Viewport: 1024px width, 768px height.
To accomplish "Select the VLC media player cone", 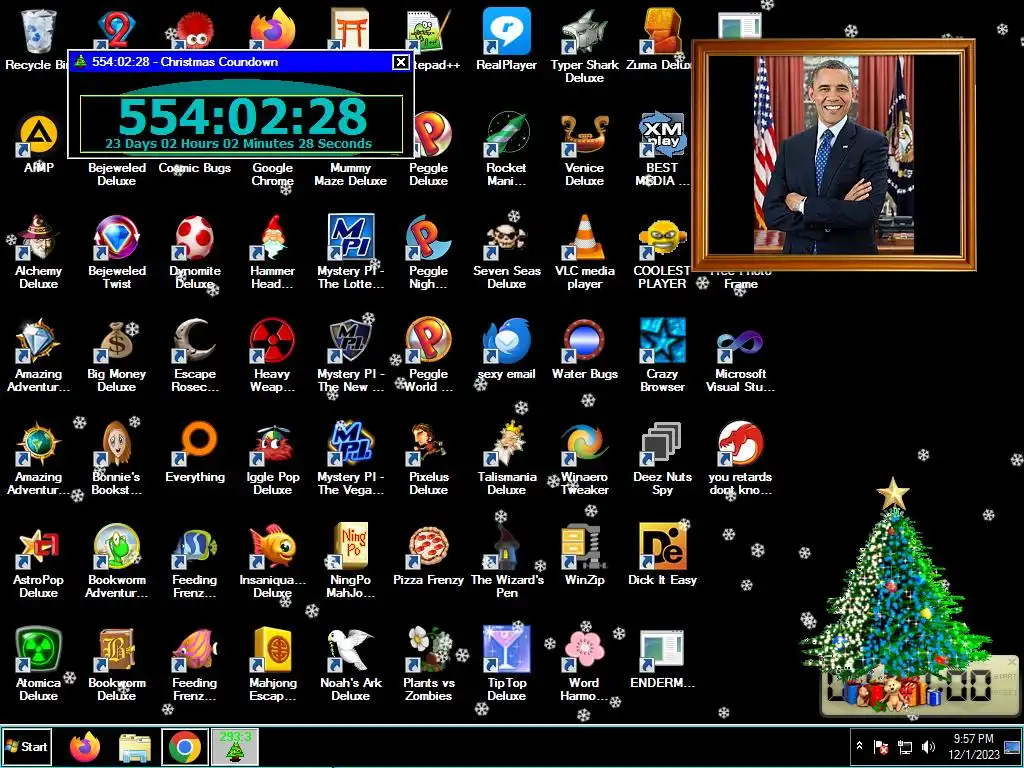I will (x=584, y=238).
